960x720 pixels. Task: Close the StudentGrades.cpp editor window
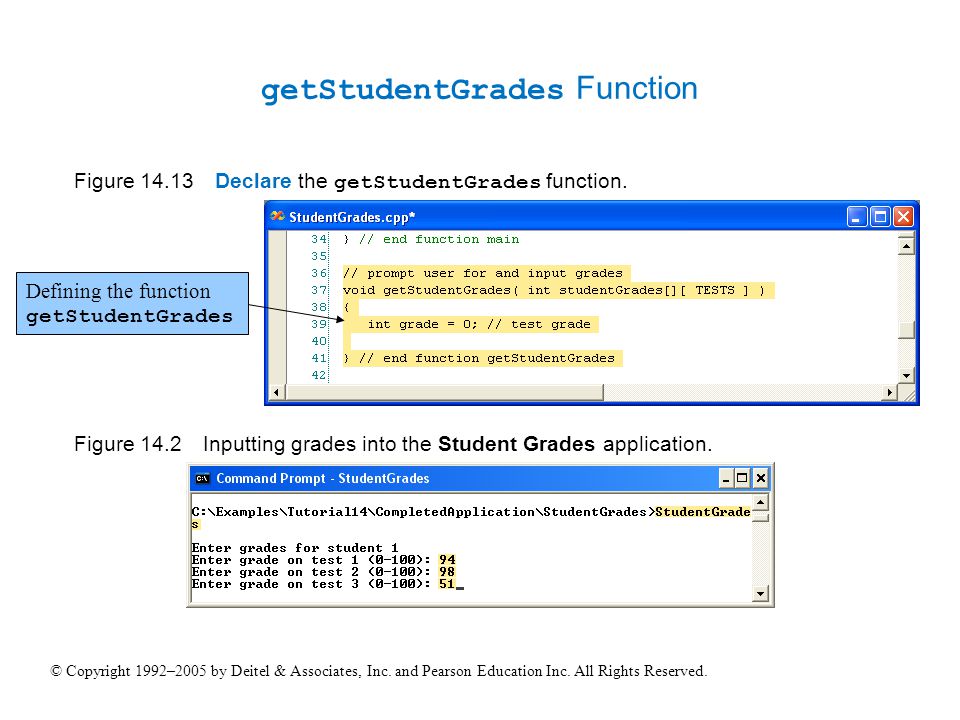tap(904, 217)
